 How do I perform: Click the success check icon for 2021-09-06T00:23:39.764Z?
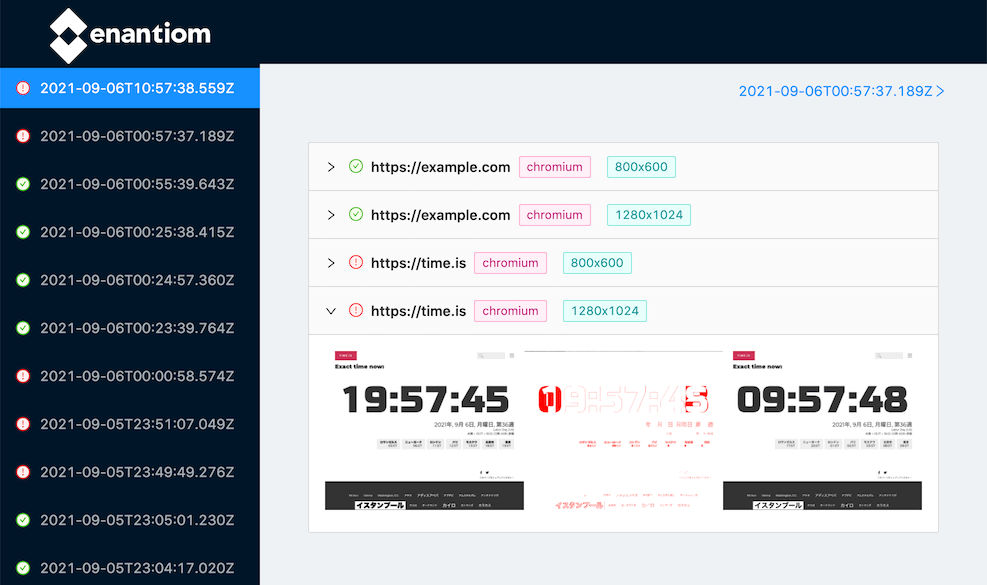(x=23, y=328)
